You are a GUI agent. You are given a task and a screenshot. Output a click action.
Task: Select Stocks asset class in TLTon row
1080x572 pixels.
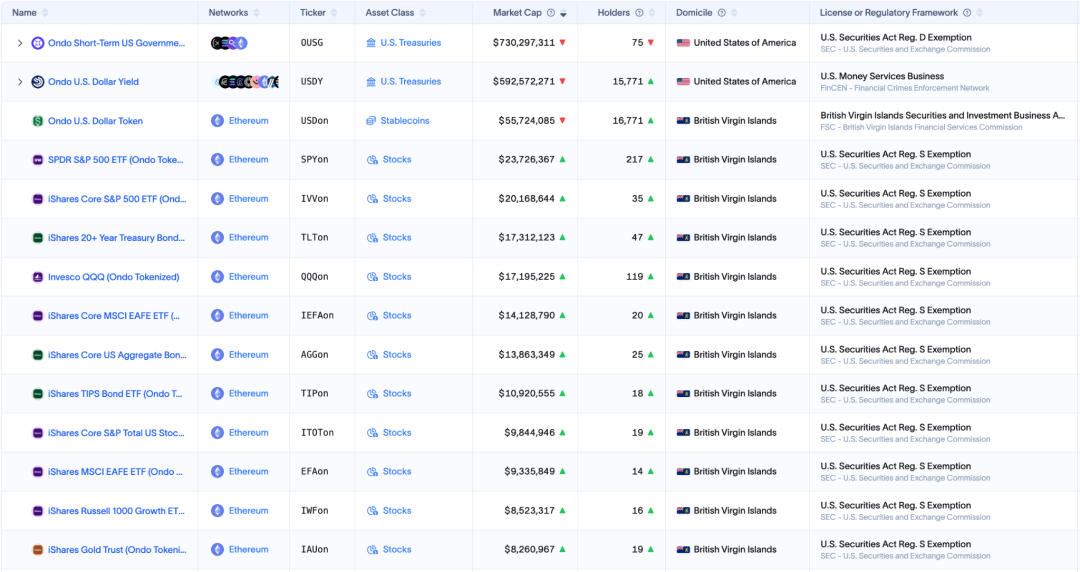[x=396, y=238]
